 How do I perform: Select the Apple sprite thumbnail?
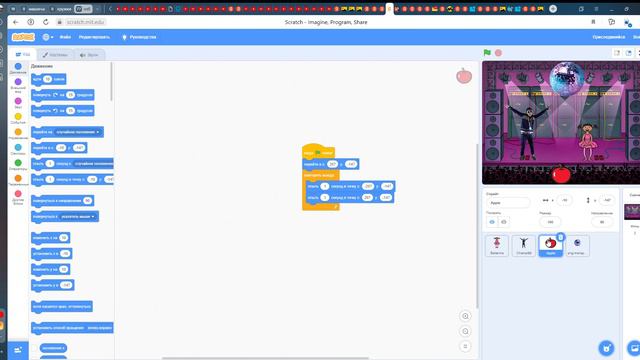tap(550, 245)
